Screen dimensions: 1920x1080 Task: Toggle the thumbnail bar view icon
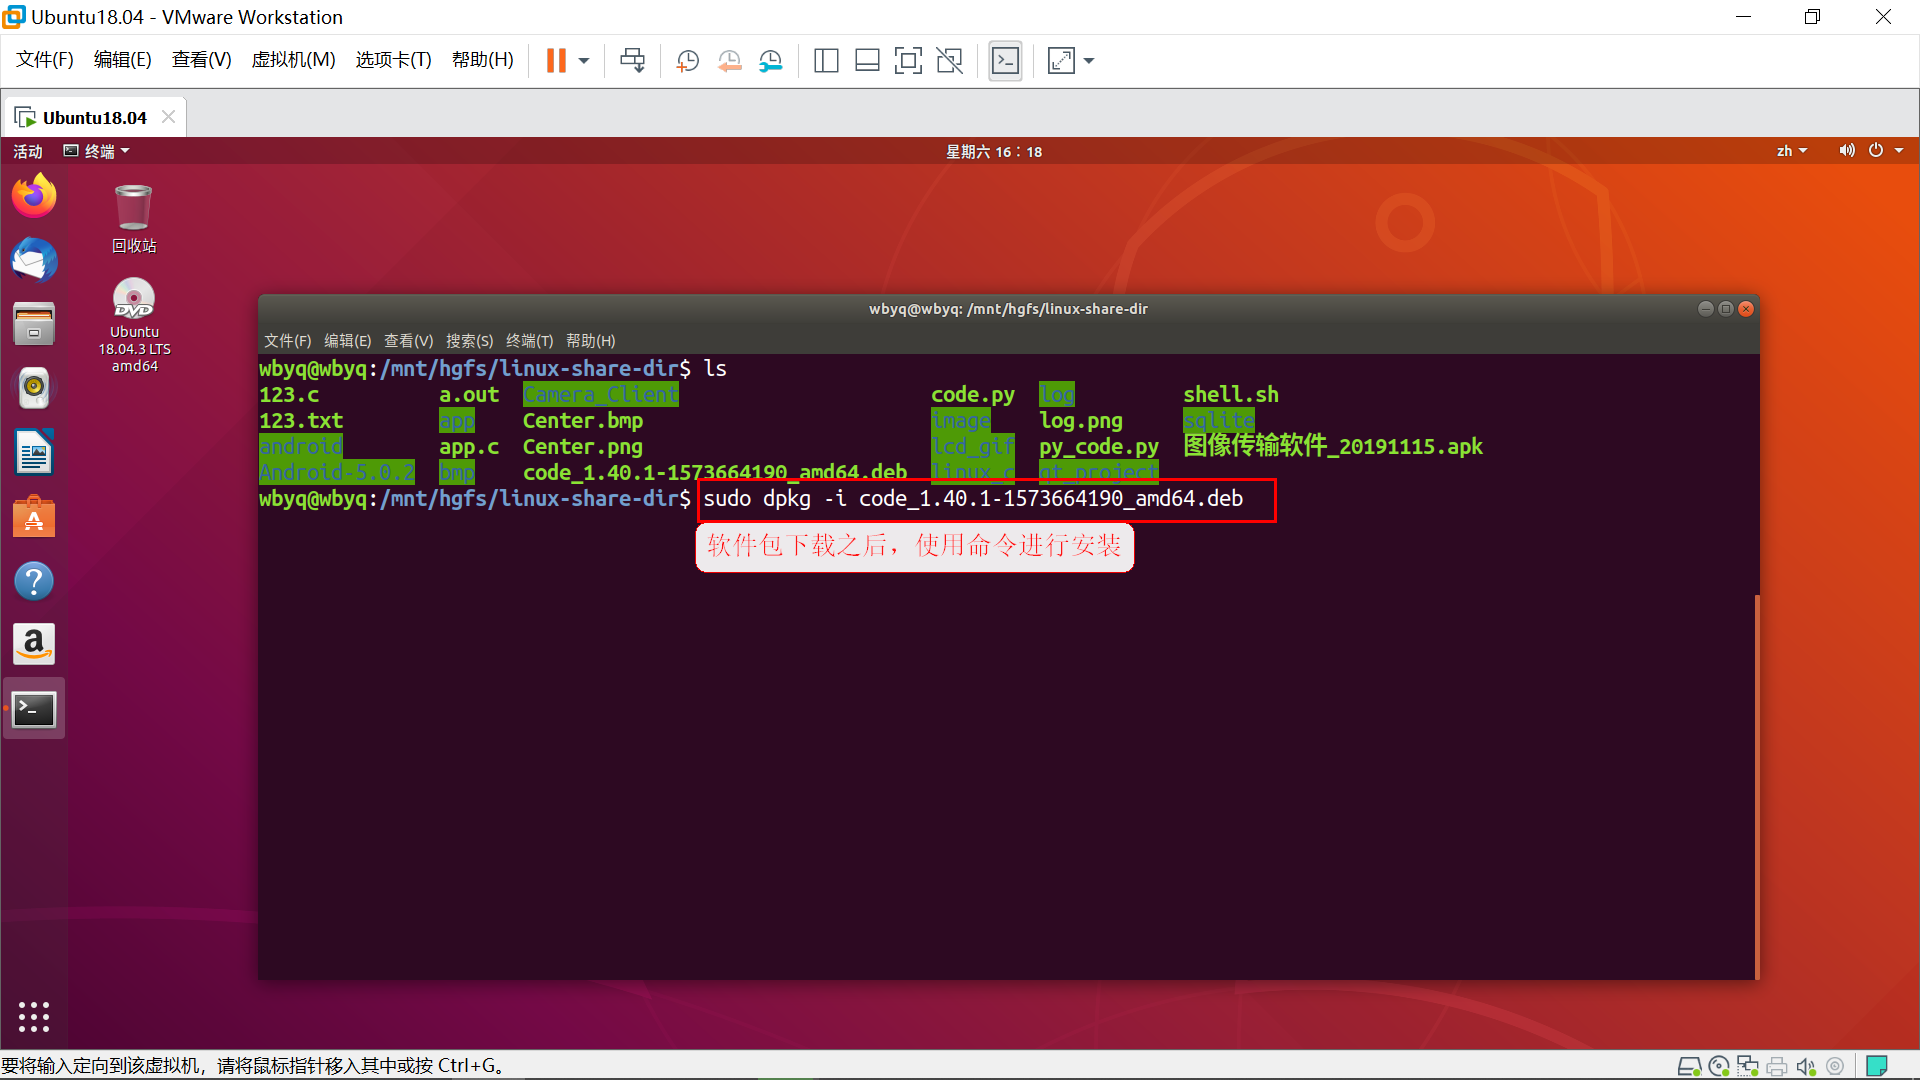[x=867, y=61]
